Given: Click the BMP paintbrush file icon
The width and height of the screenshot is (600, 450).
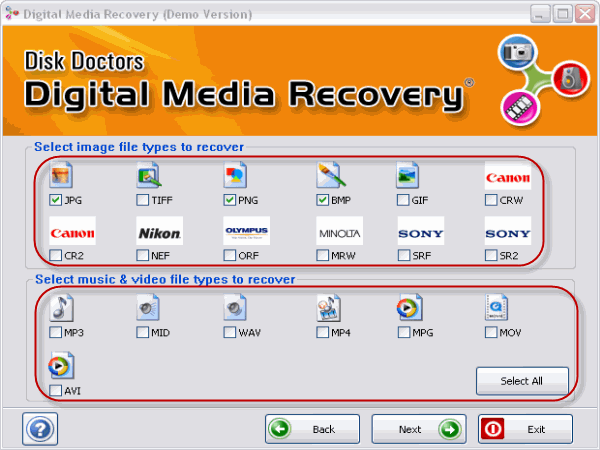Looking at the screenshot, I should [331, 175].
